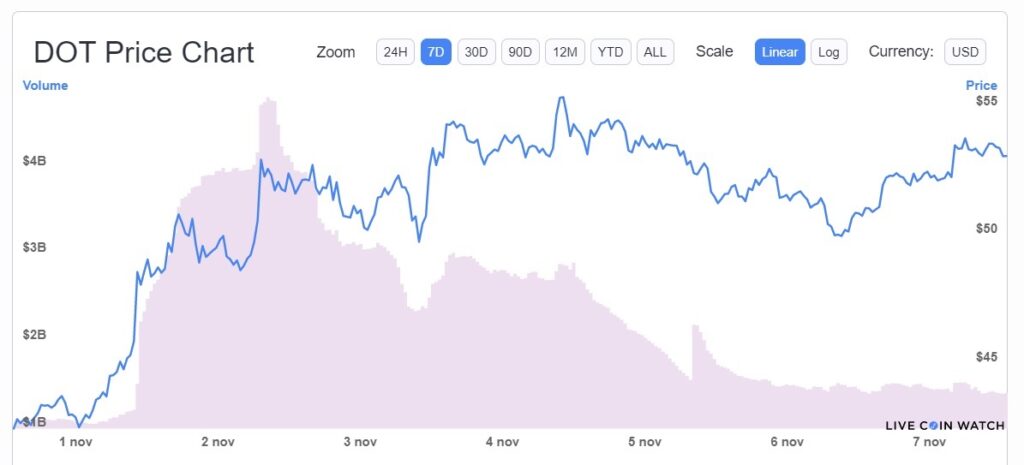Show year-to-date with YTD button
Viewport: 1024px width, 465px height.
pyautogui.click(x=610, y=52)
